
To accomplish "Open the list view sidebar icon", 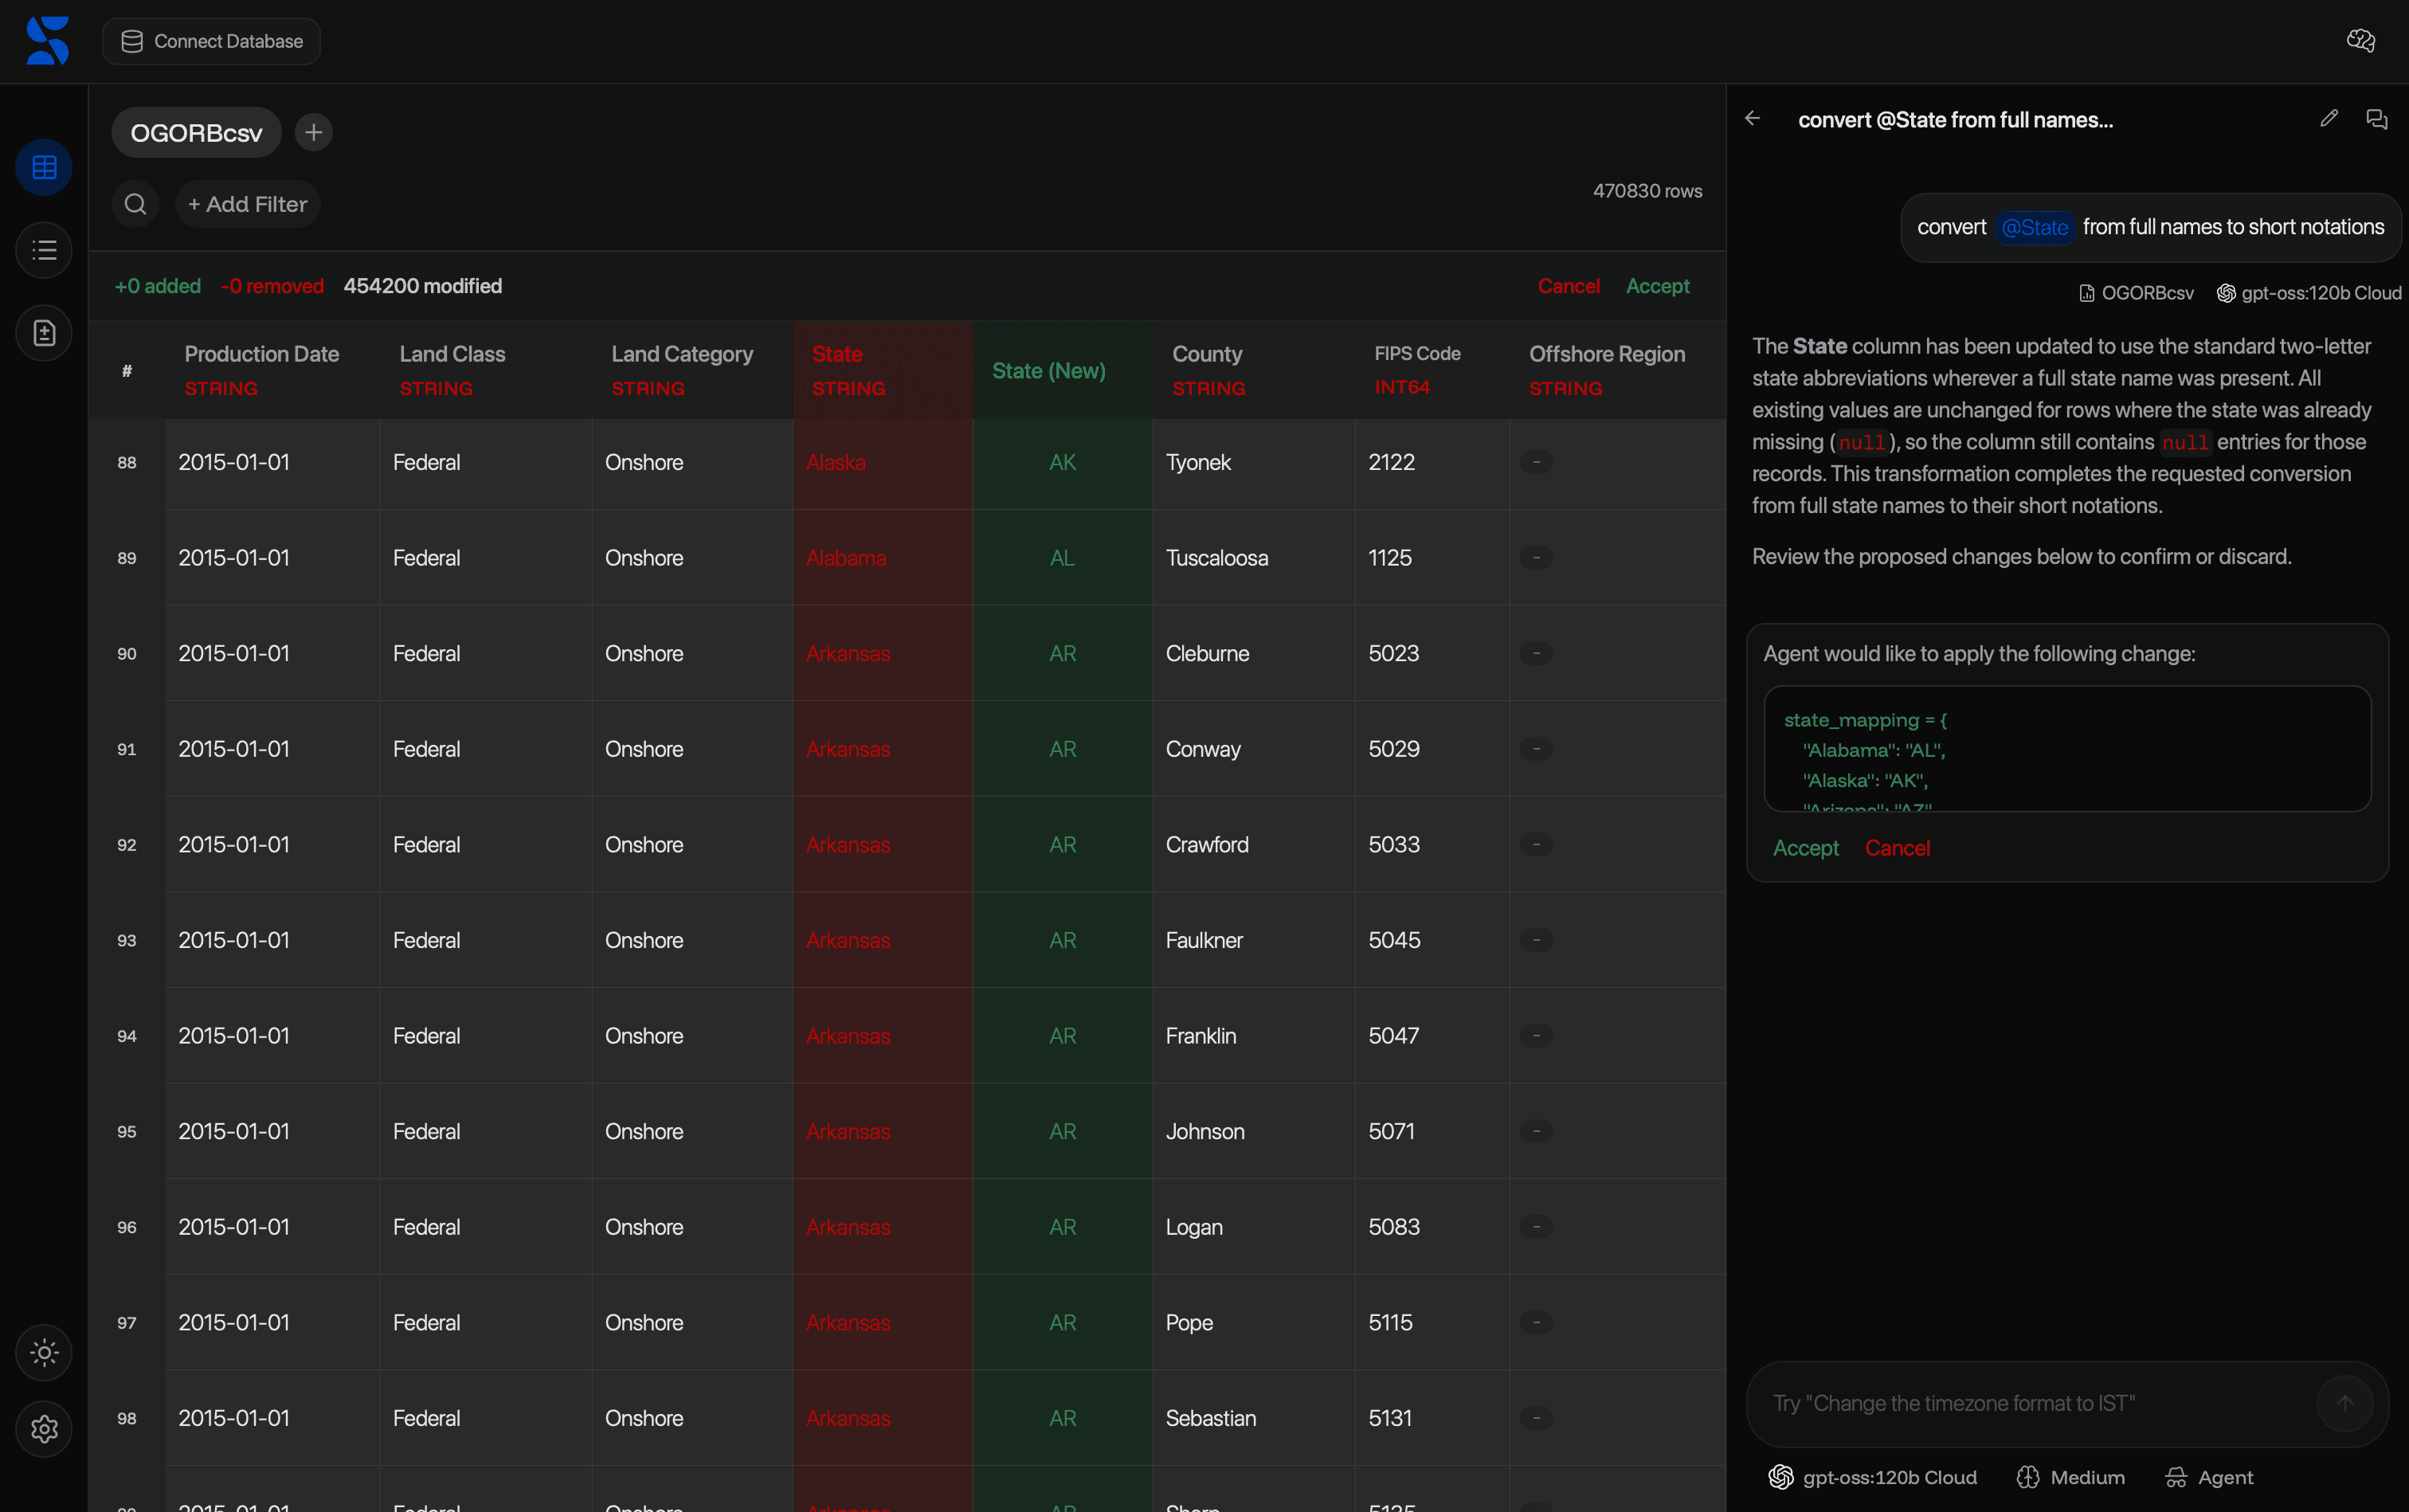I will (44, 250).
